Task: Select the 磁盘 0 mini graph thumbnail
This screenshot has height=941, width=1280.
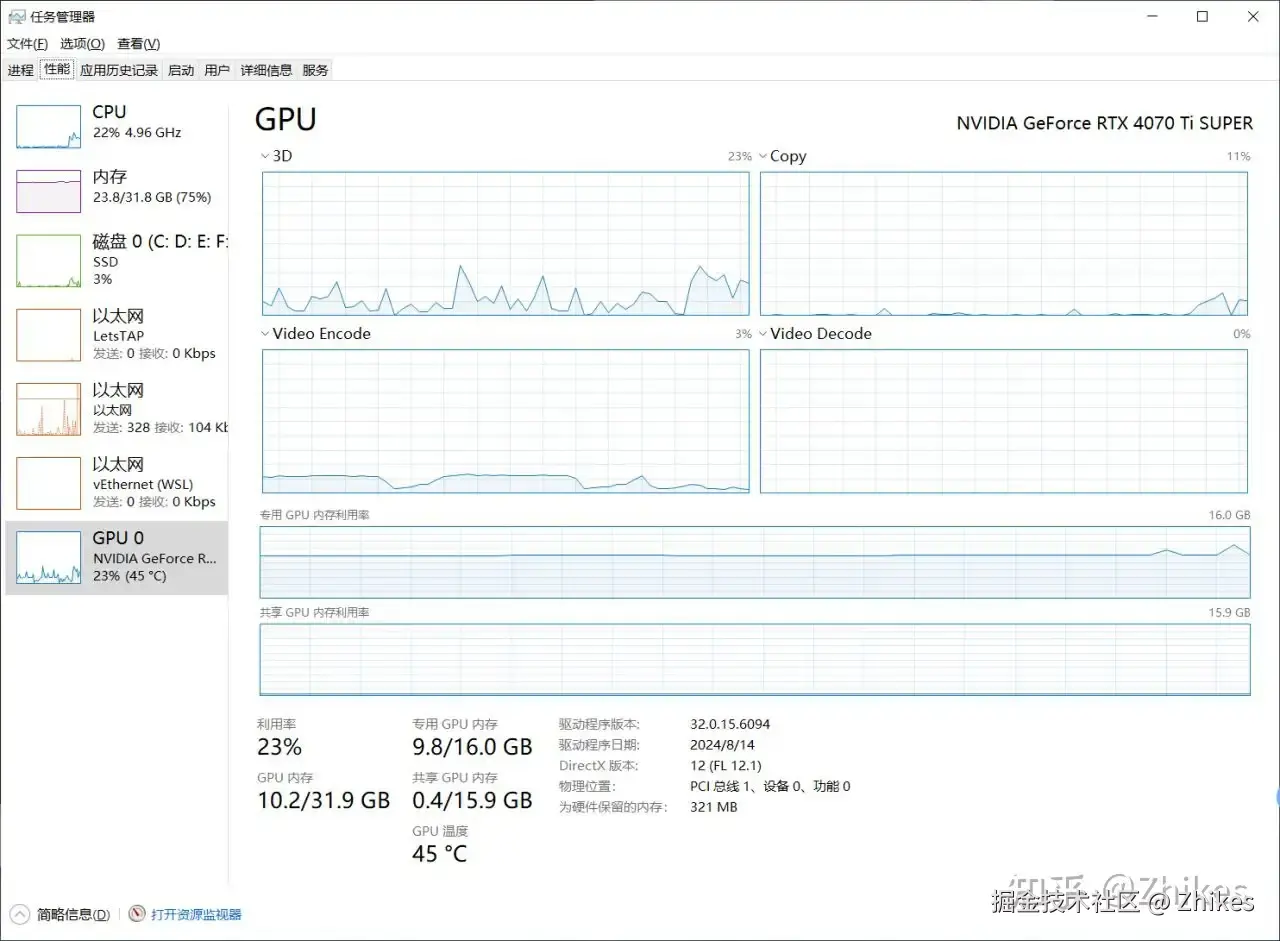Action: 48,261
